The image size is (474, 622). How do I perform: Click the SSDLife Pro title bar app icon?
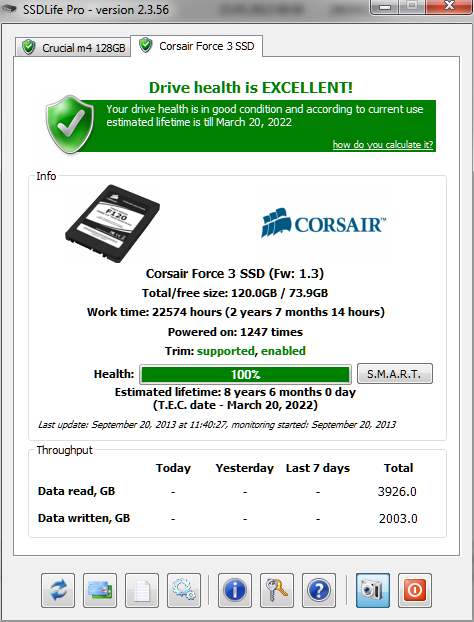[9, 9]
